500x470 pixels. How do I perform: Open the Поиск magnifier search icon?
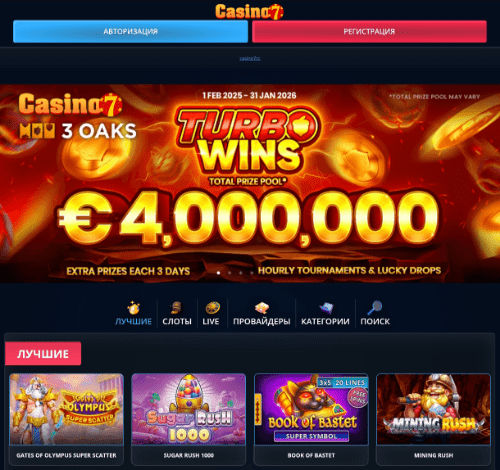(x=375, y=308)
